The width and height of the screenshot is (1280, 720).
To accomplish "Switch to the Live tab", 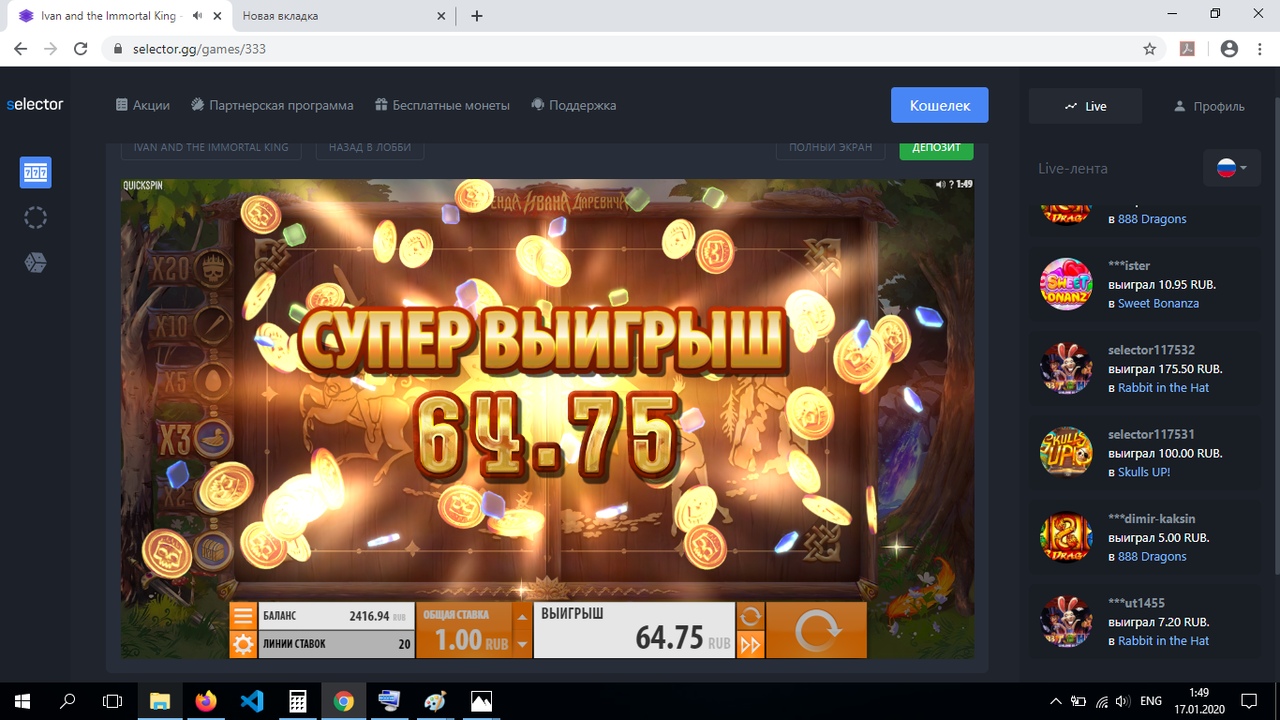I will point(1086,106).
